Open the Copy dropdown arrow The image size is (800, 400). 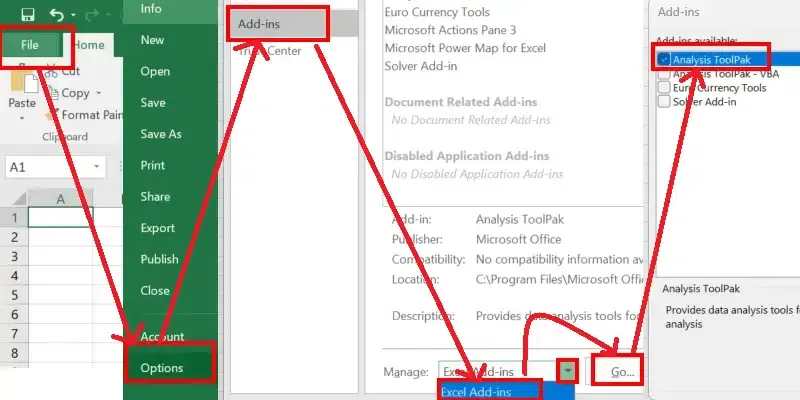(98, 93)
